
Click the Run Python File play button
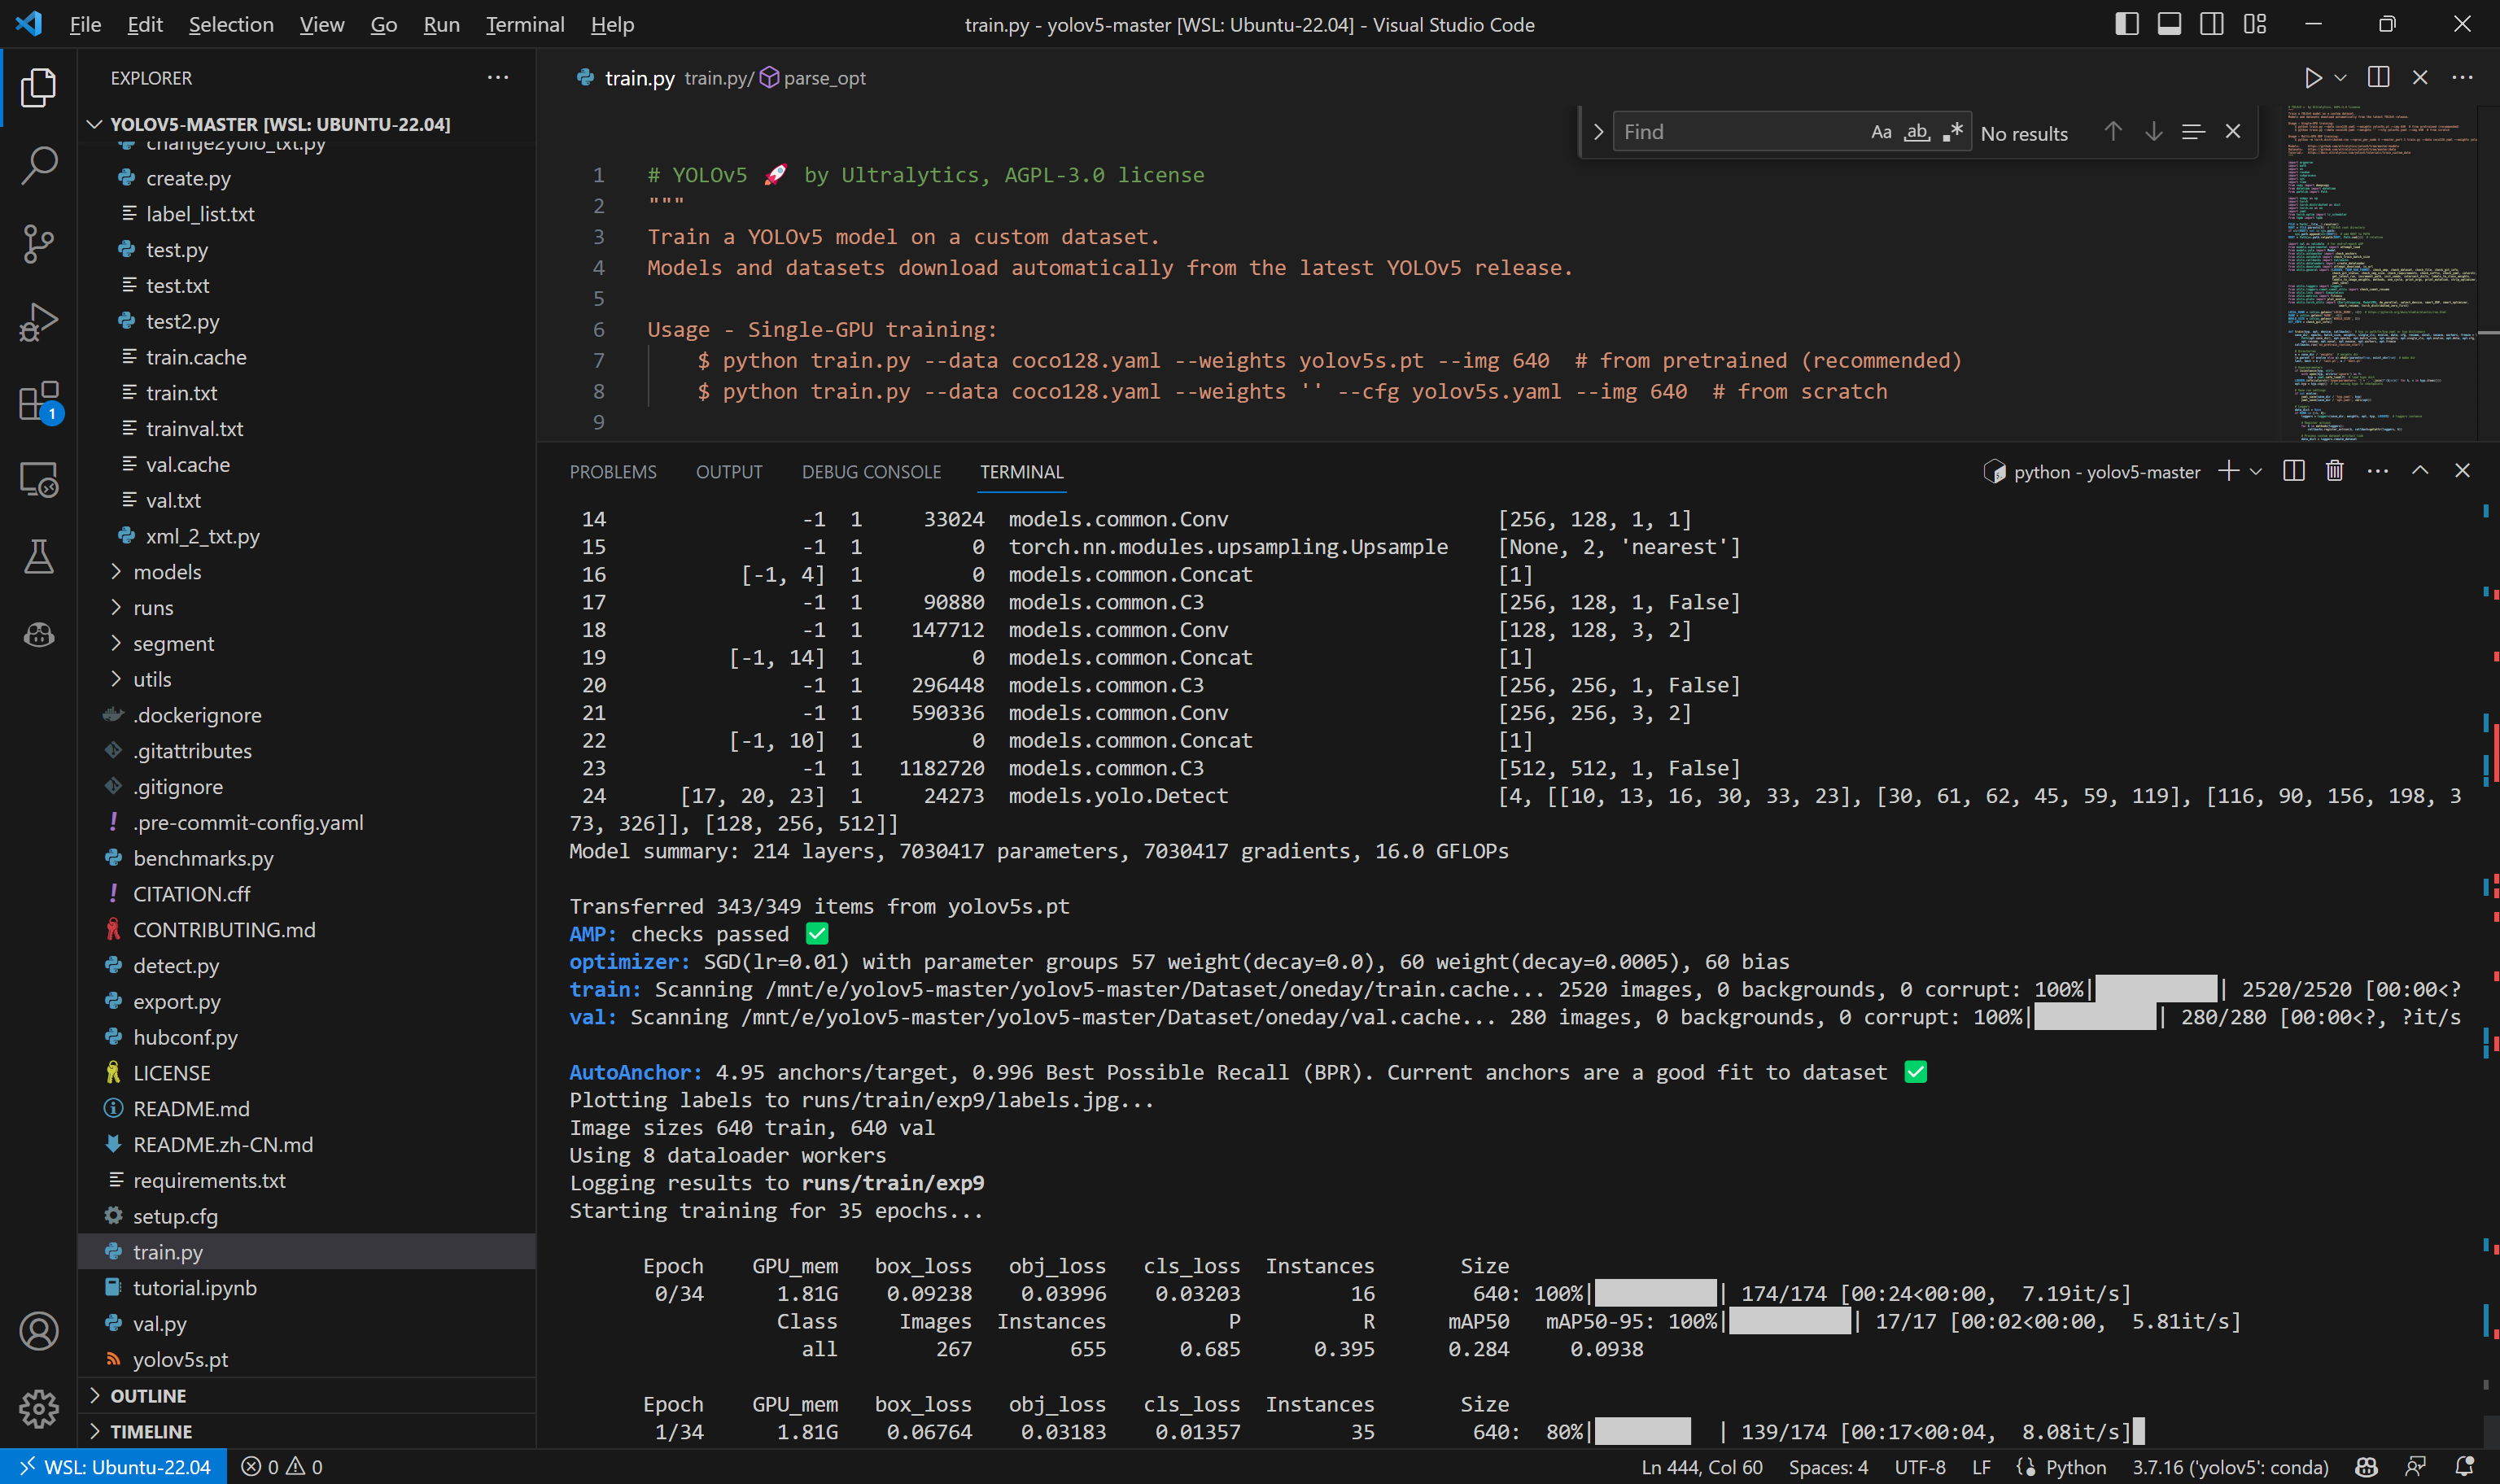[x=2313, y=78]
